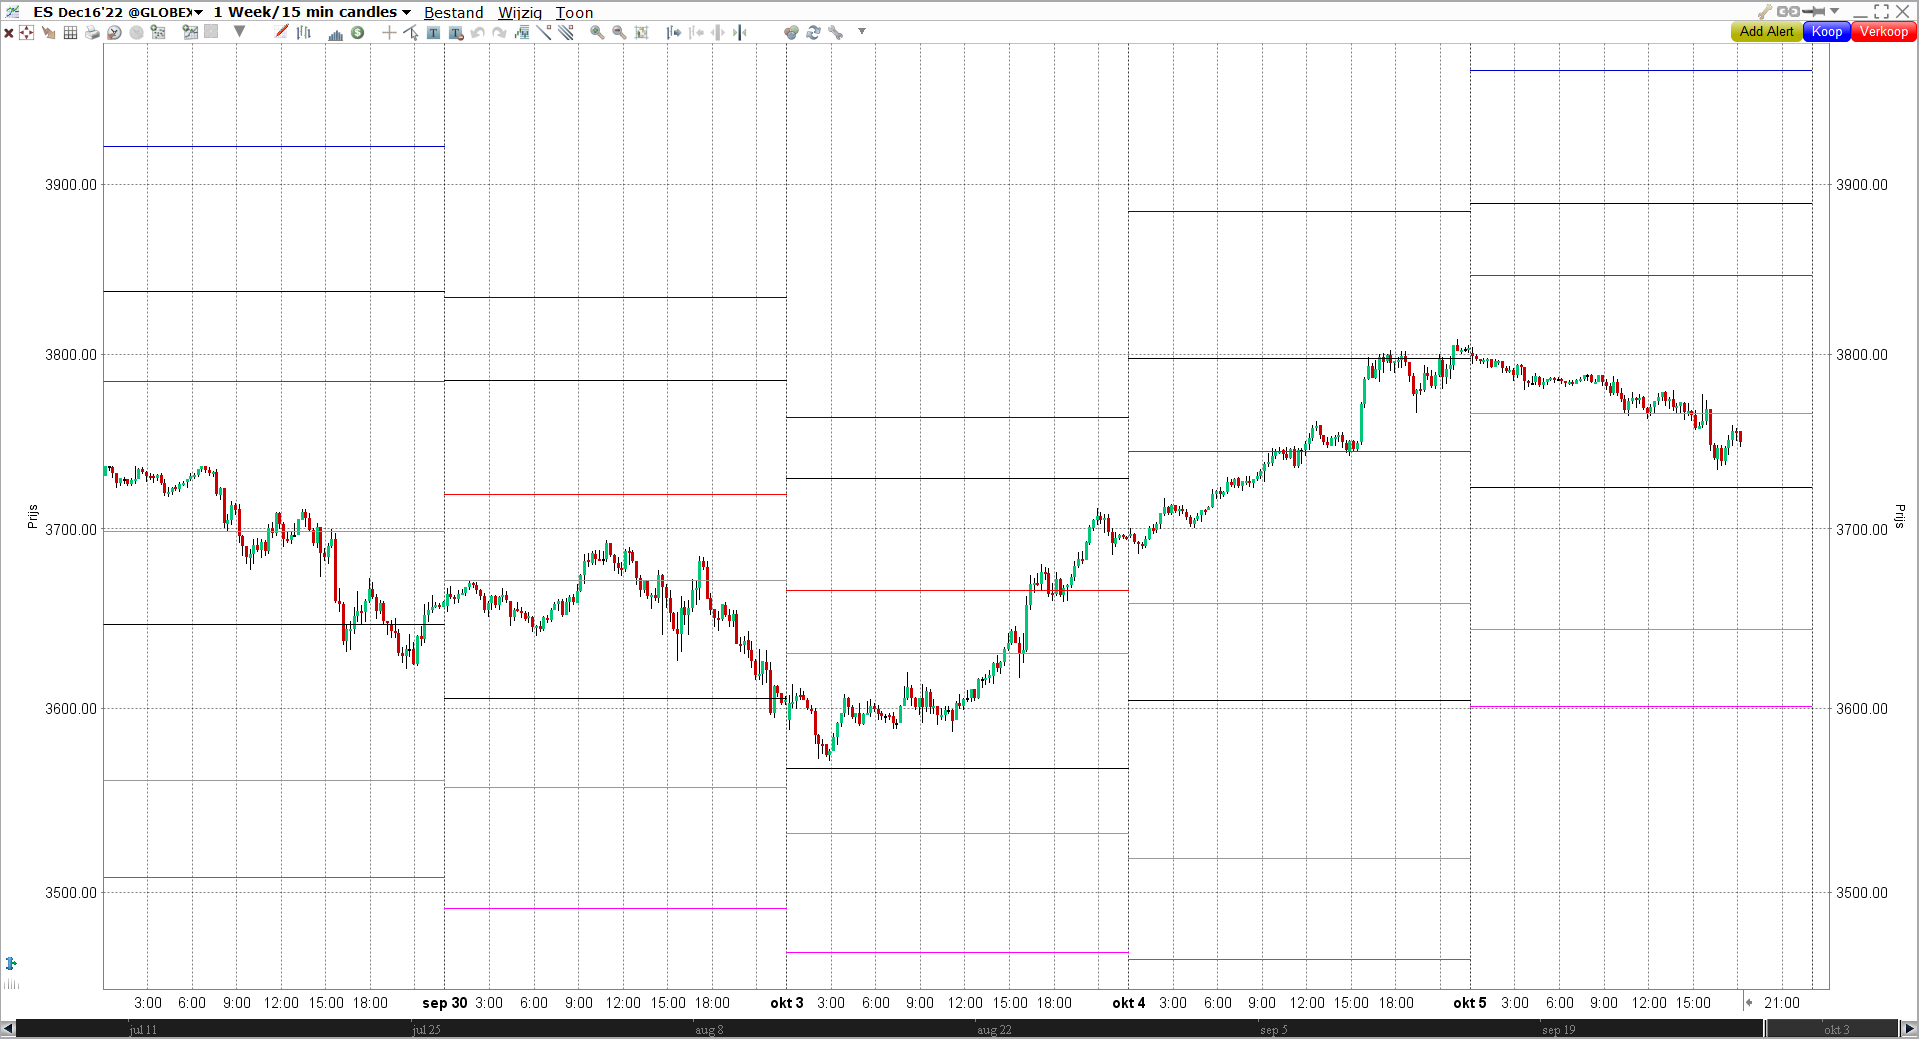Select the trendline drawing tool
This screenshot has height=1039, width=1919.
[544, 32]
